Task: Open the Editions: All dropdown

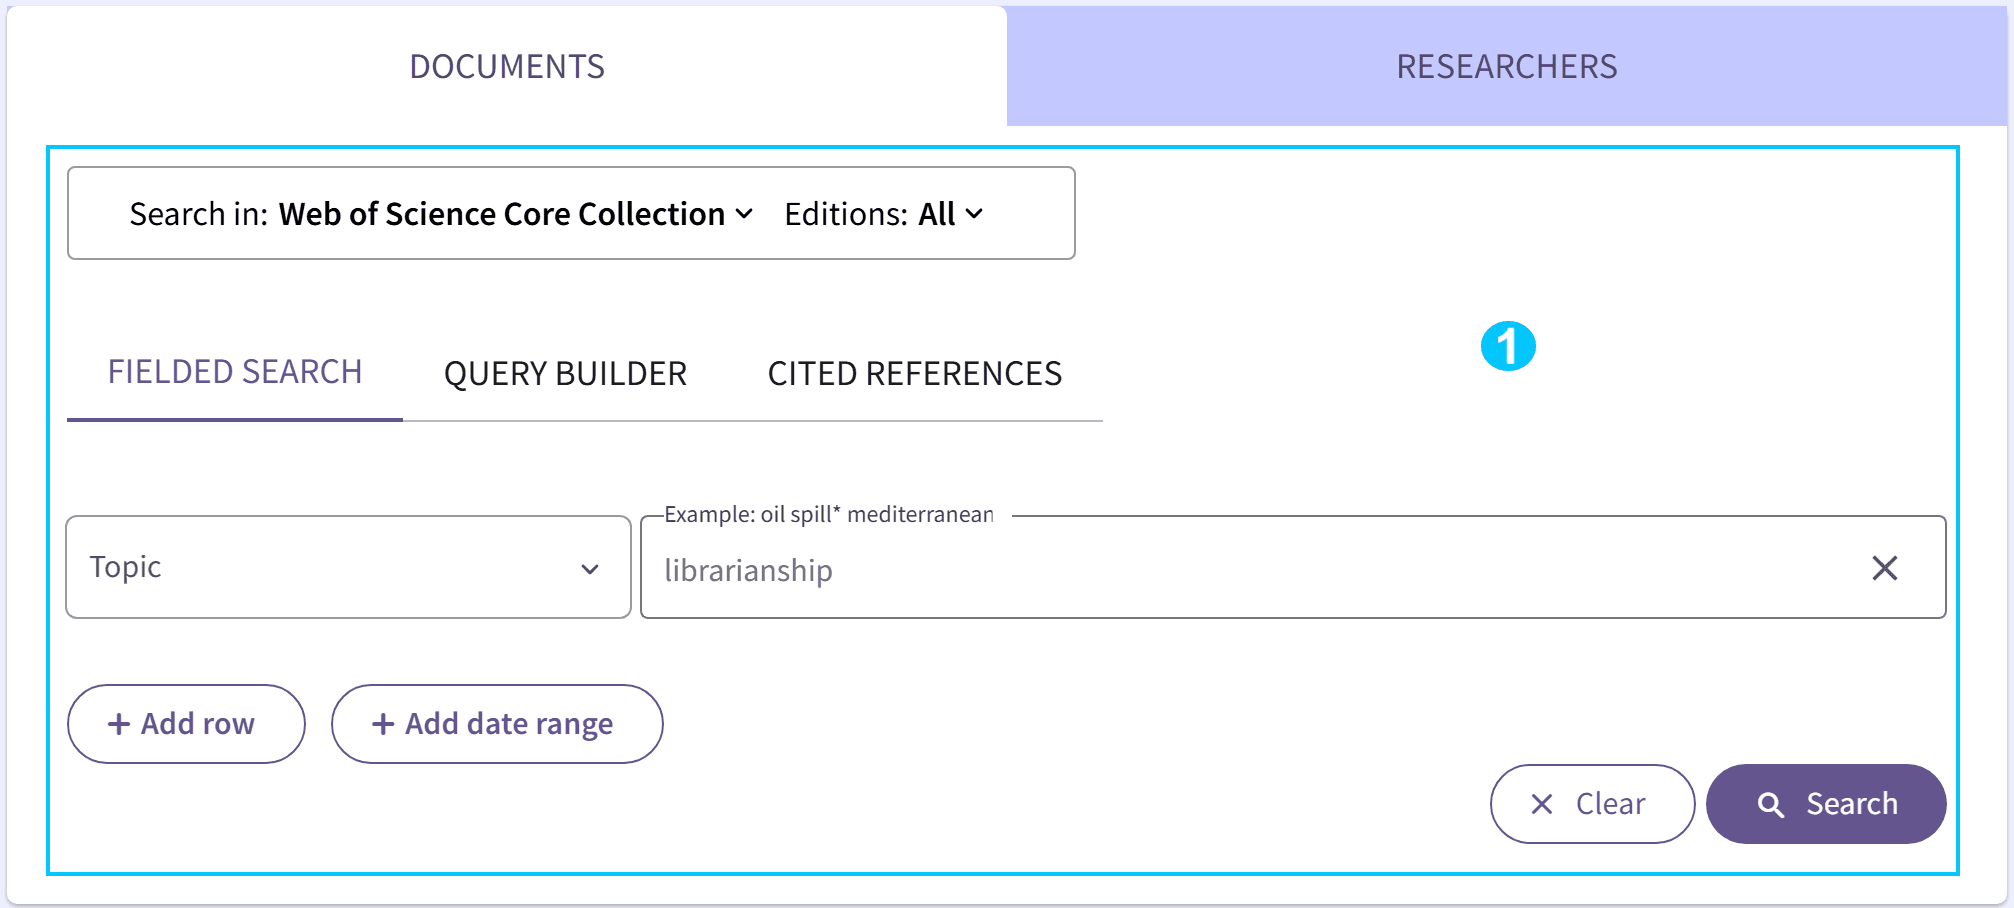Action: pos(884,214)
